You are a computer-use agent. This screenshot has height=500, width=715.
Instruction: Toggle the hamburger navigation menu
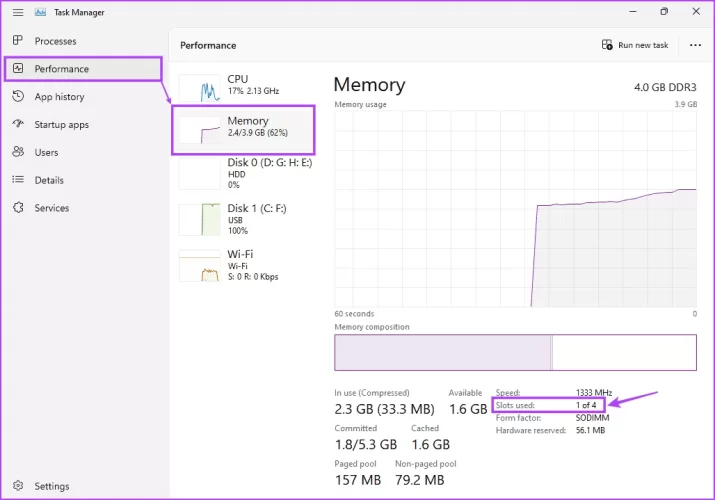point(17,12)
